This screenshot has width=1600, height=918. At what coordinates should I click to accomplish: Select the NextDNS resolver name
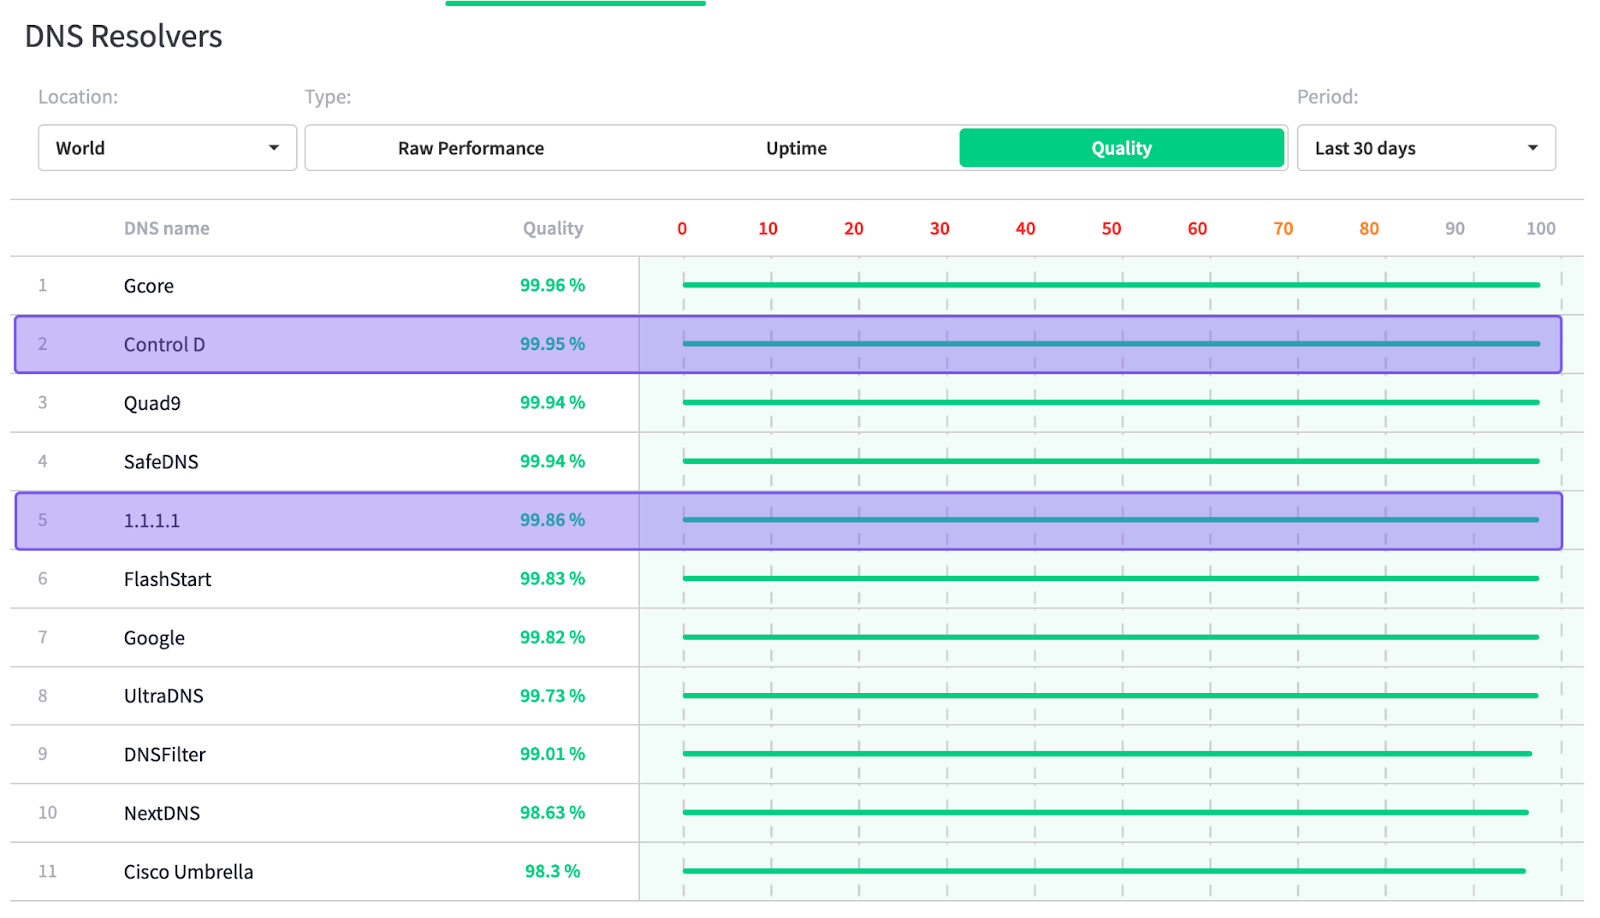162,813
